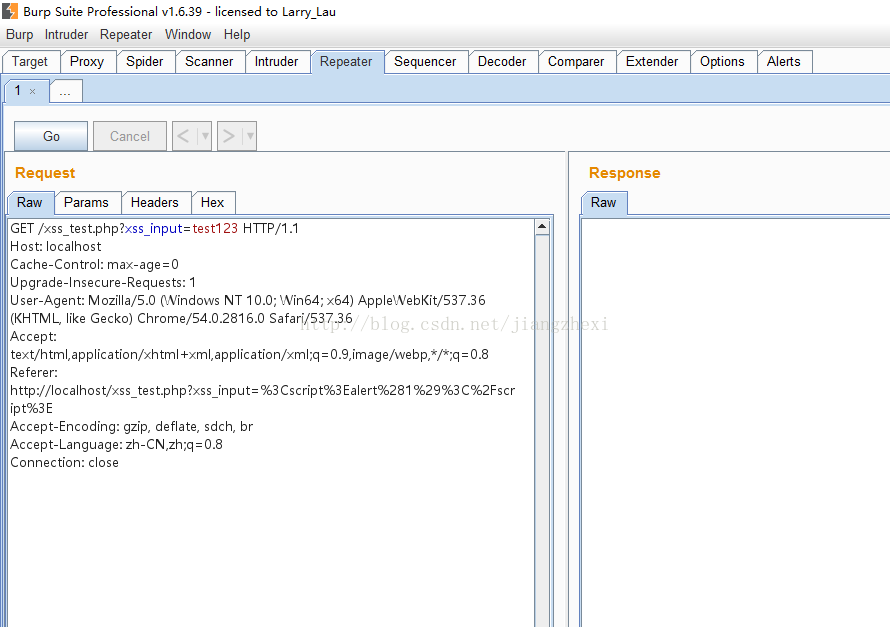Open the Repeater menu
Image resolution: width=890 pixels, height=627 pixels.
[x=126, y=35]
